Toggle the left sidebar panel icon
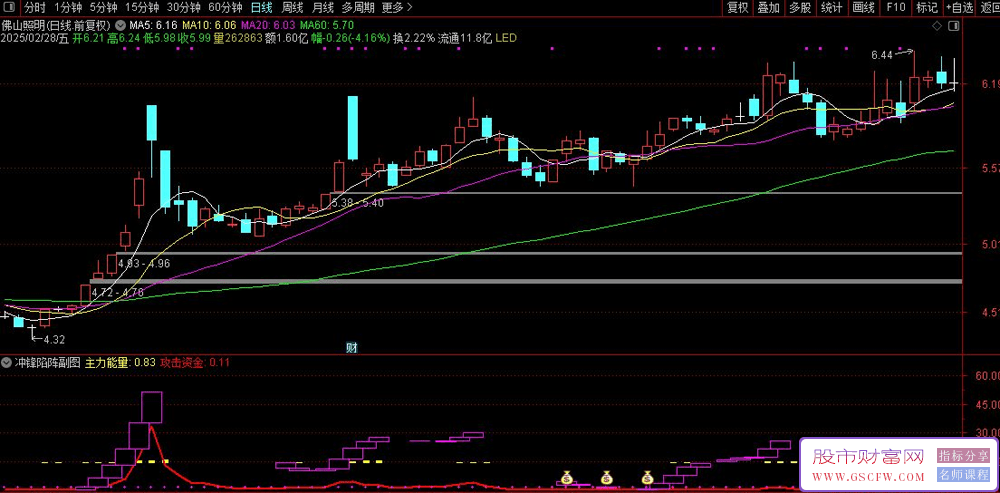The height and width of the screenshot is (493, 1000). click(10, 8)
